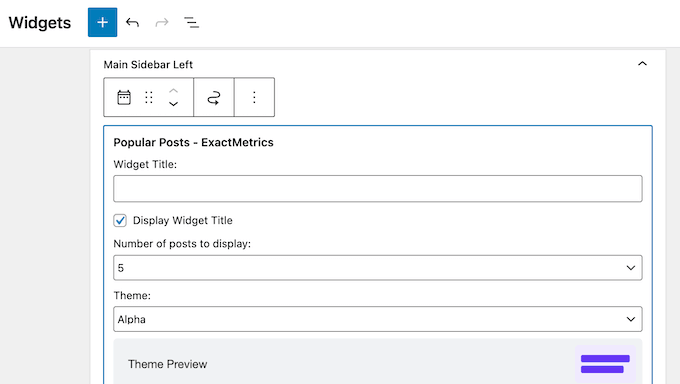Screen dimensions: 680x384
Task: Open the three-dot block options menu
Action: coord(254,97)
